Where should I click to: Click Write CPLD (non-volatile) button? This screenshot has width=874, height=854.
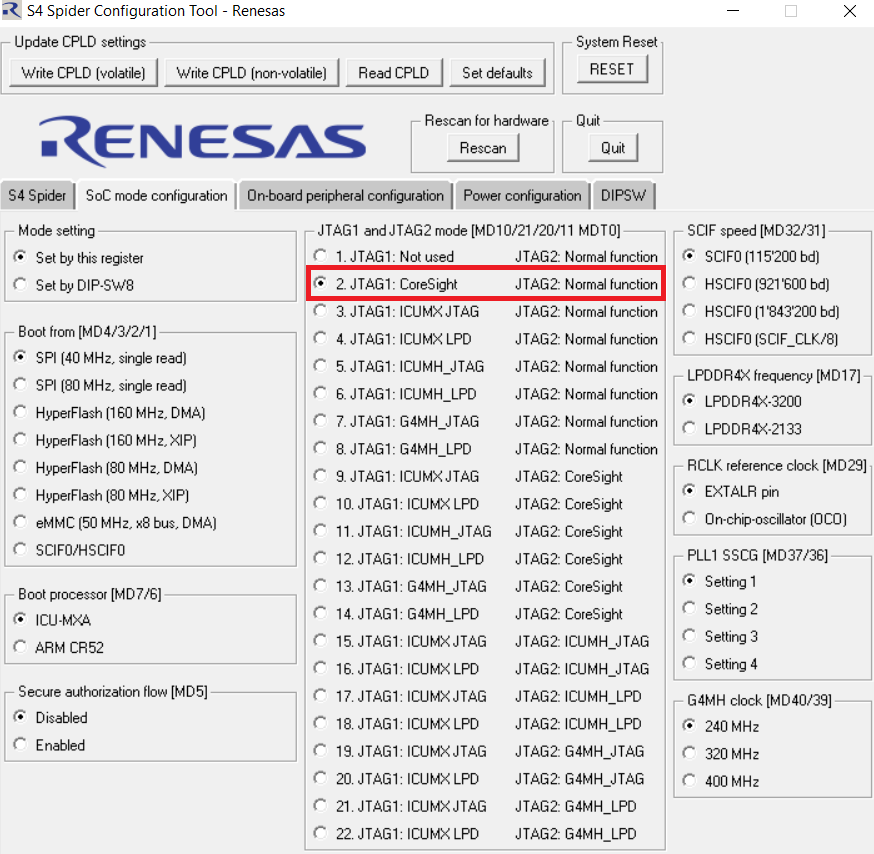(x=251, y=73)
